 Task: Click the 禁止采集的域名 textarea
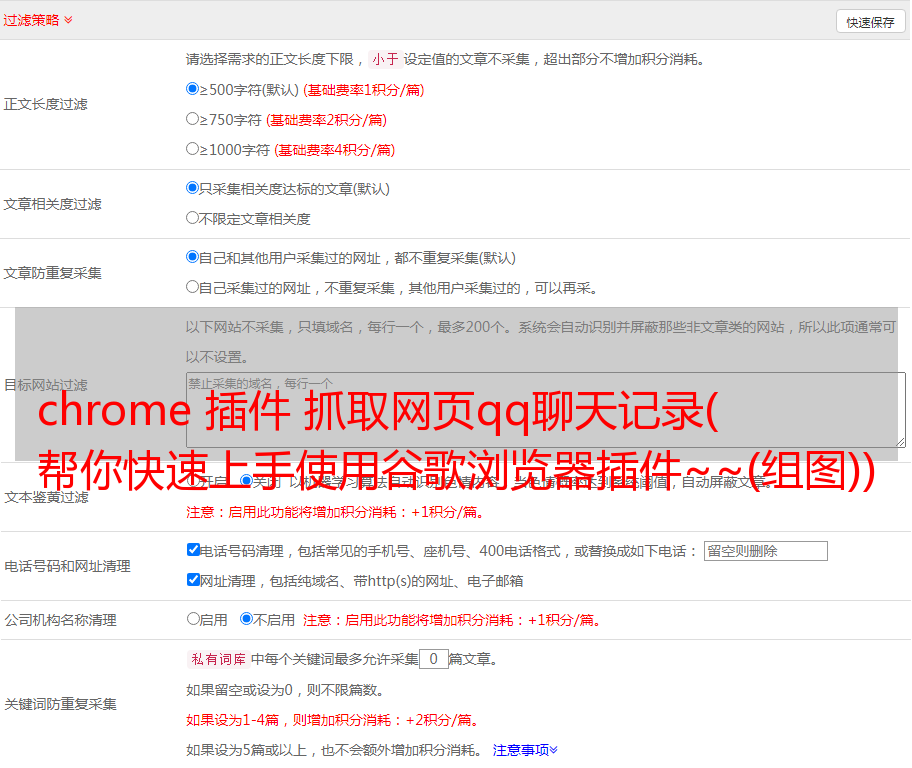pos(546,410)
